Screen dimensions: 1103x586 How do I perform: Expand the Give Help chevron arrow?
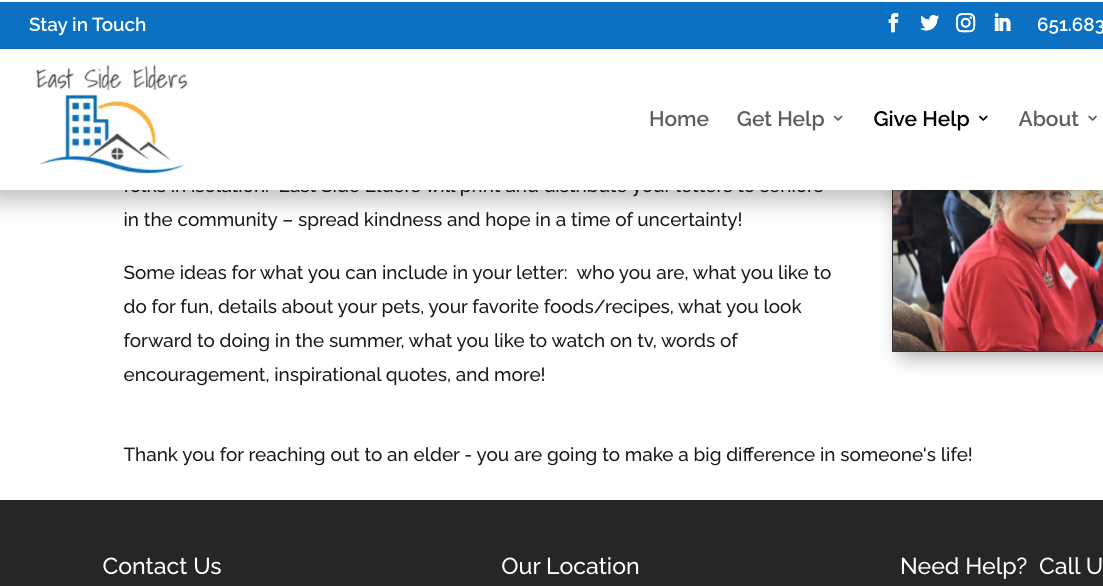pos(983,118)
